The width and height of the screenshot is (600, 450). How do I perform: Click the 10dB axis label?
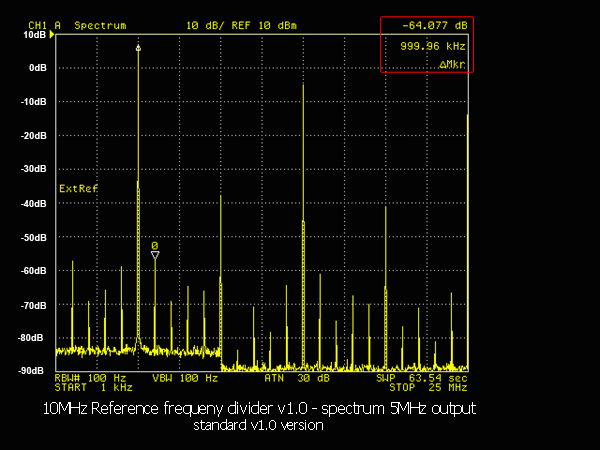tap(34, 35)
